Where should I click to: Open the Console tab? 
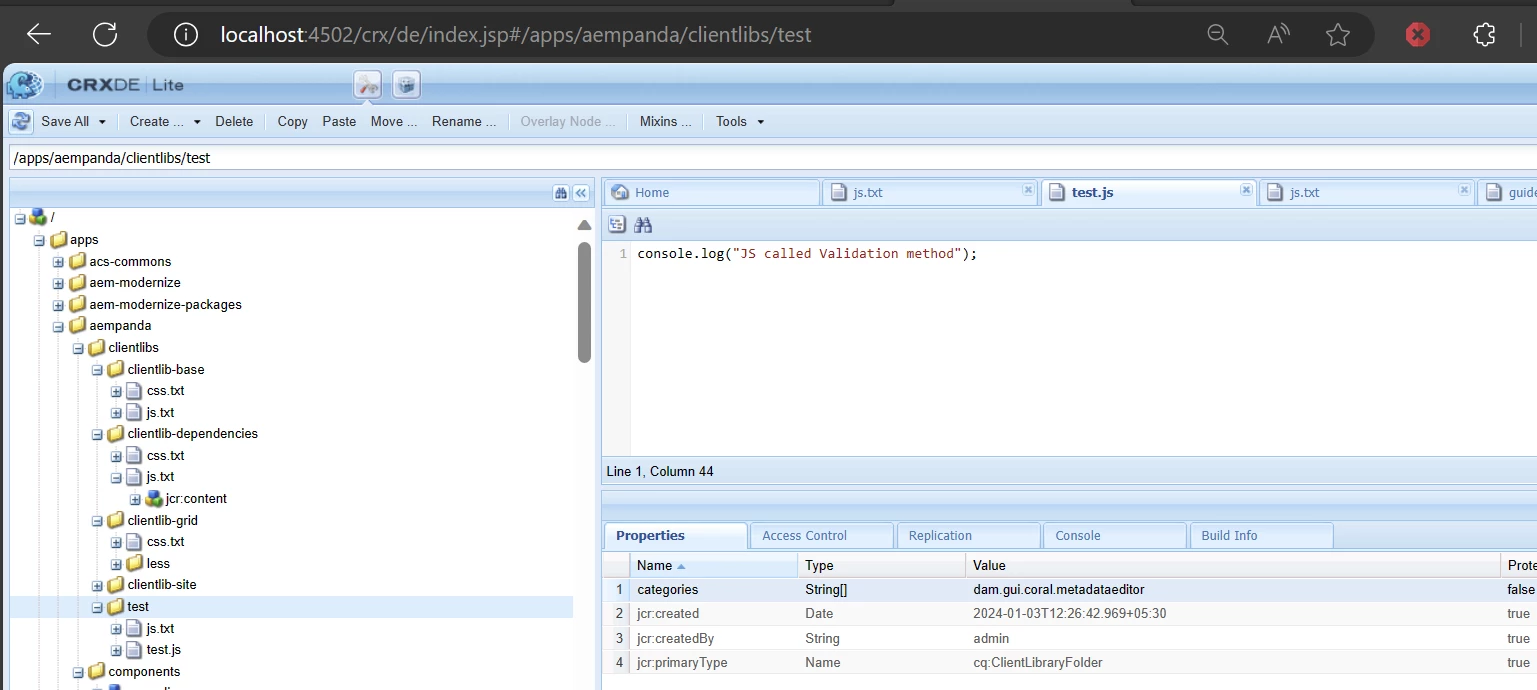pyautogui.click(x=1114, y=535)
